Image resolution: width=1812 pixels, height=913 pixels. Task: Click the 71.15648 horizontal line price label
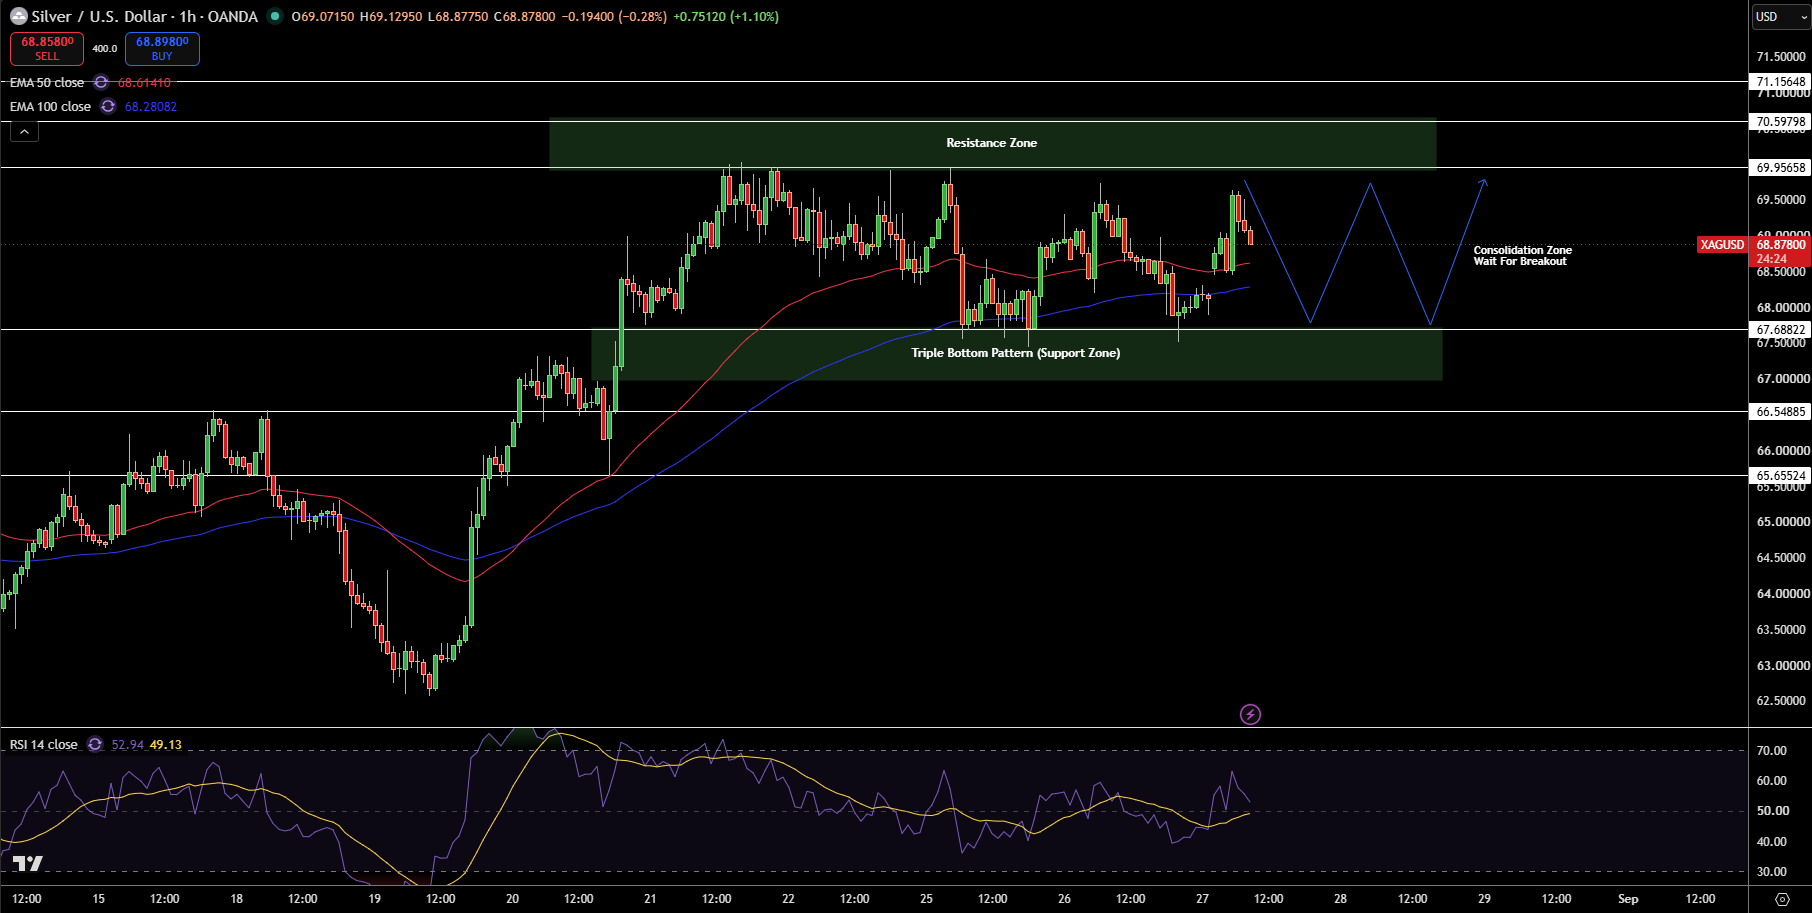click(1781, 82)
